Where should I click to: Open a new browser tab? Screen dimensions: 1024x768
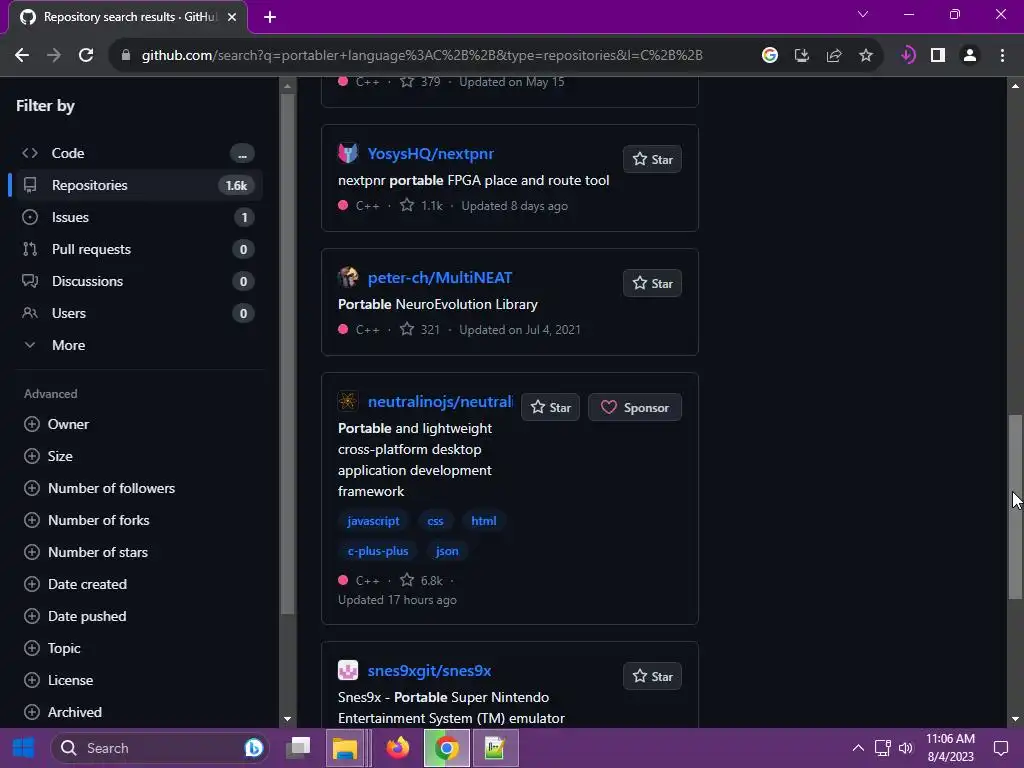(x=270, y=17)
